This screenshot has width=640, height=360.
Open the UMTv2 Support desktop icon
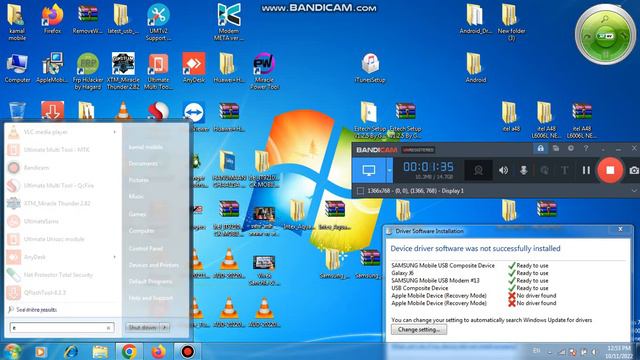[x=158, y=22]
